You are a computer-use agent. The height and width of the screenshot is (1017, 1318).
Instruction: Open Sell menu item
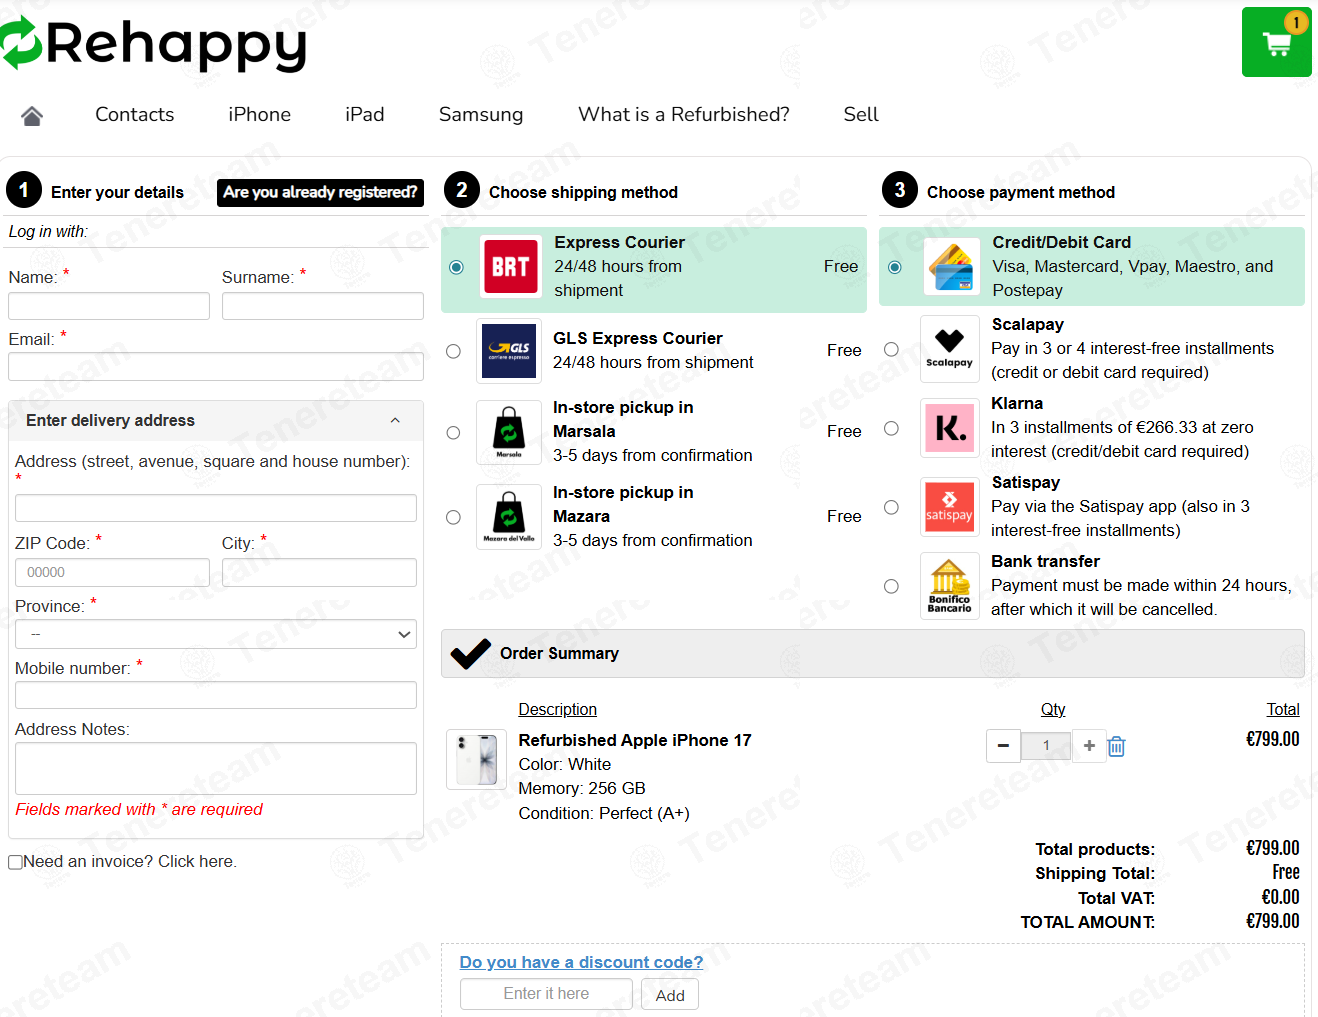tap(861, 115)
